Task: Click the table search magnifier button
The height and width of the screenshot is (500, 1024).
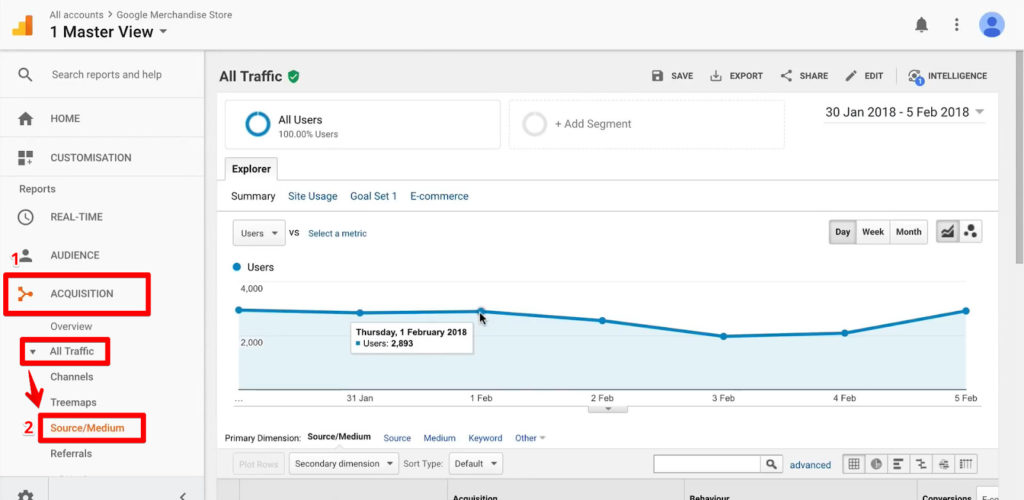Action: [771, 464]
